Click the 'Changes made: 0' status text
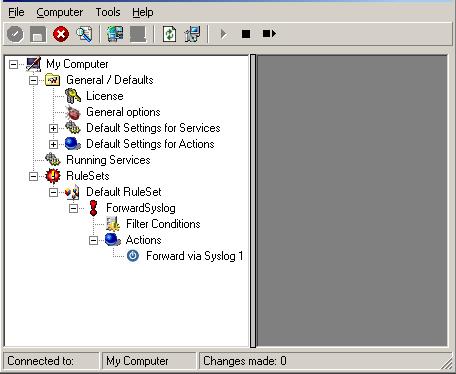The width and height of the screenshot is (456, 374). [245, 361]
